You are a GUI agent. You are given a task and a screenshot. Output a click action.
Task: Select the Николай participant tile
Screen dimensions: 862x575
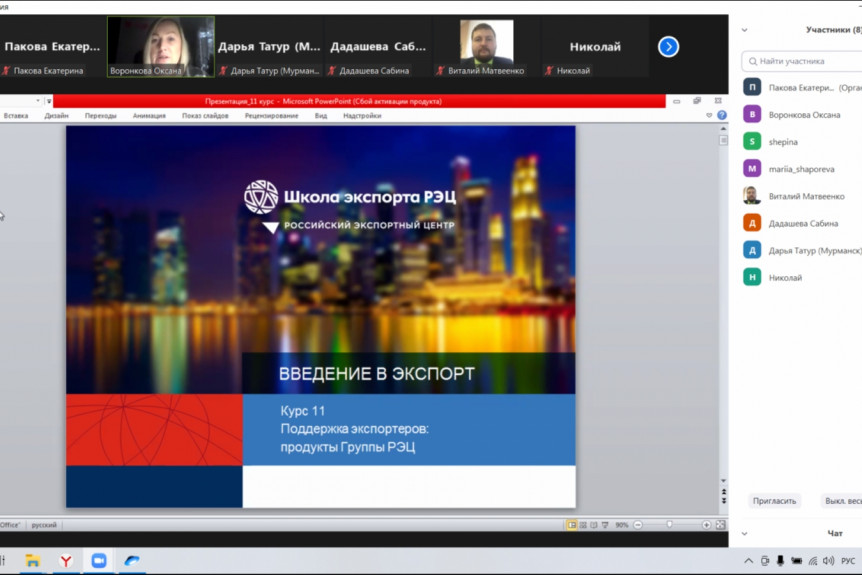(595, 47)
